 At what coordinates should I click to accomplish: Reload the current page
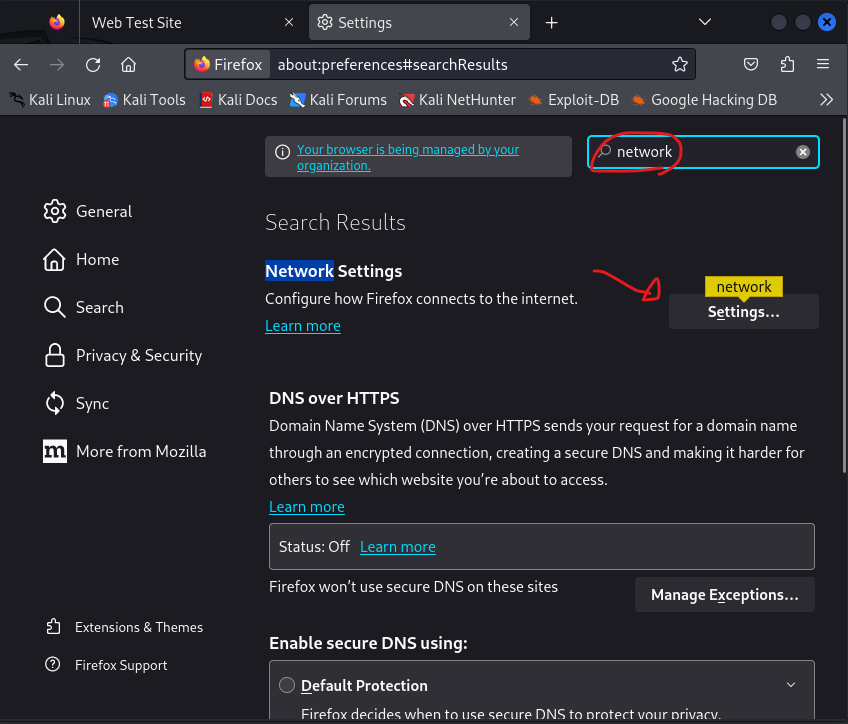pos(93,65)
